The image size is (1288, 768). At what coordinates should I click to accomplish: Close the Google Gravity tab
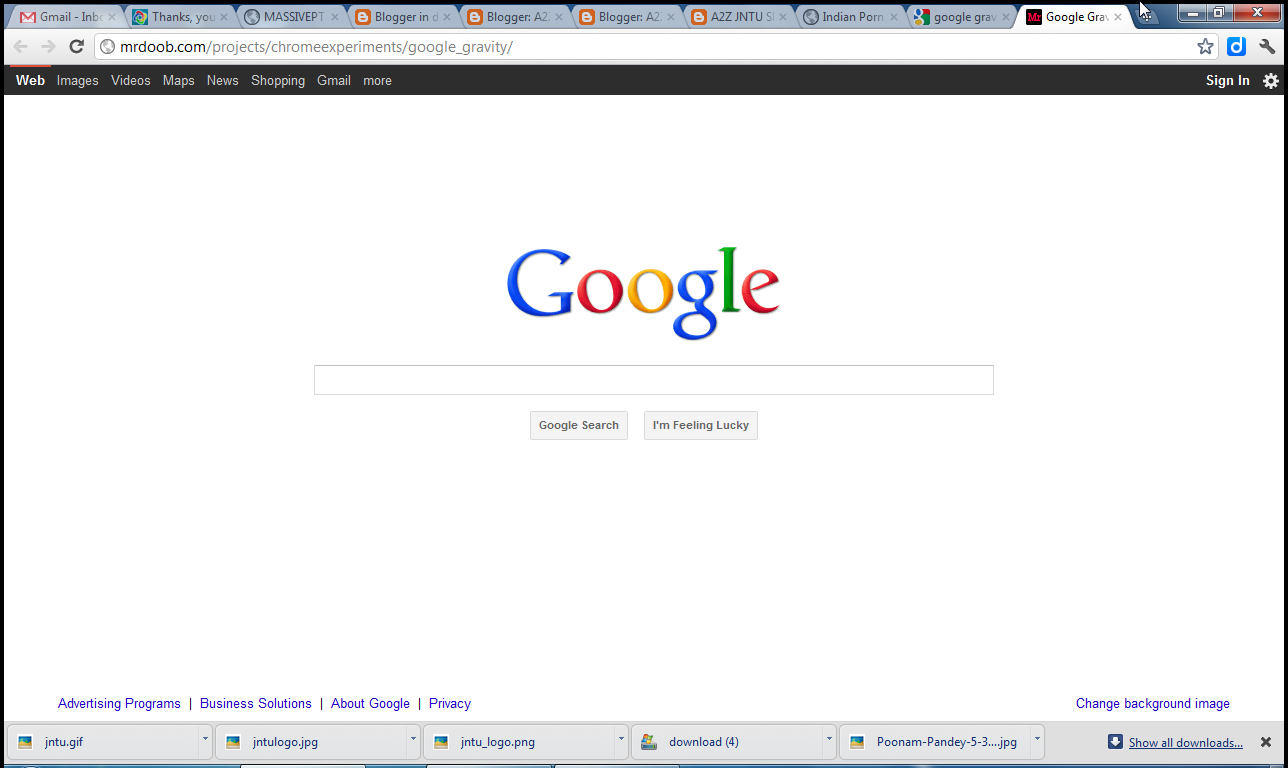pyautogui.click(x=1119, y=17)
